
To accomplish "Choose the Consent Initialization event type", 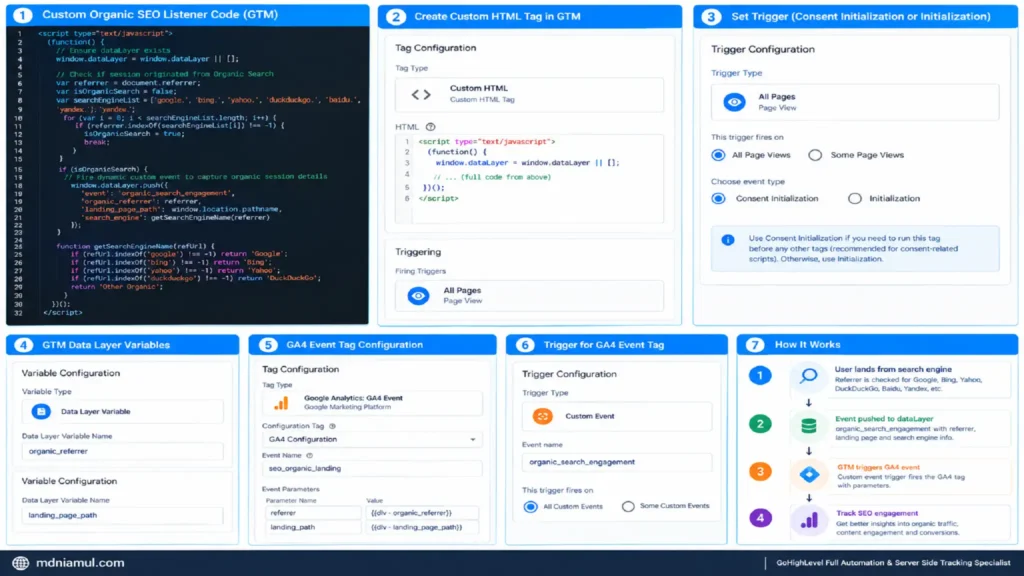I will click(x=718, y=199).
